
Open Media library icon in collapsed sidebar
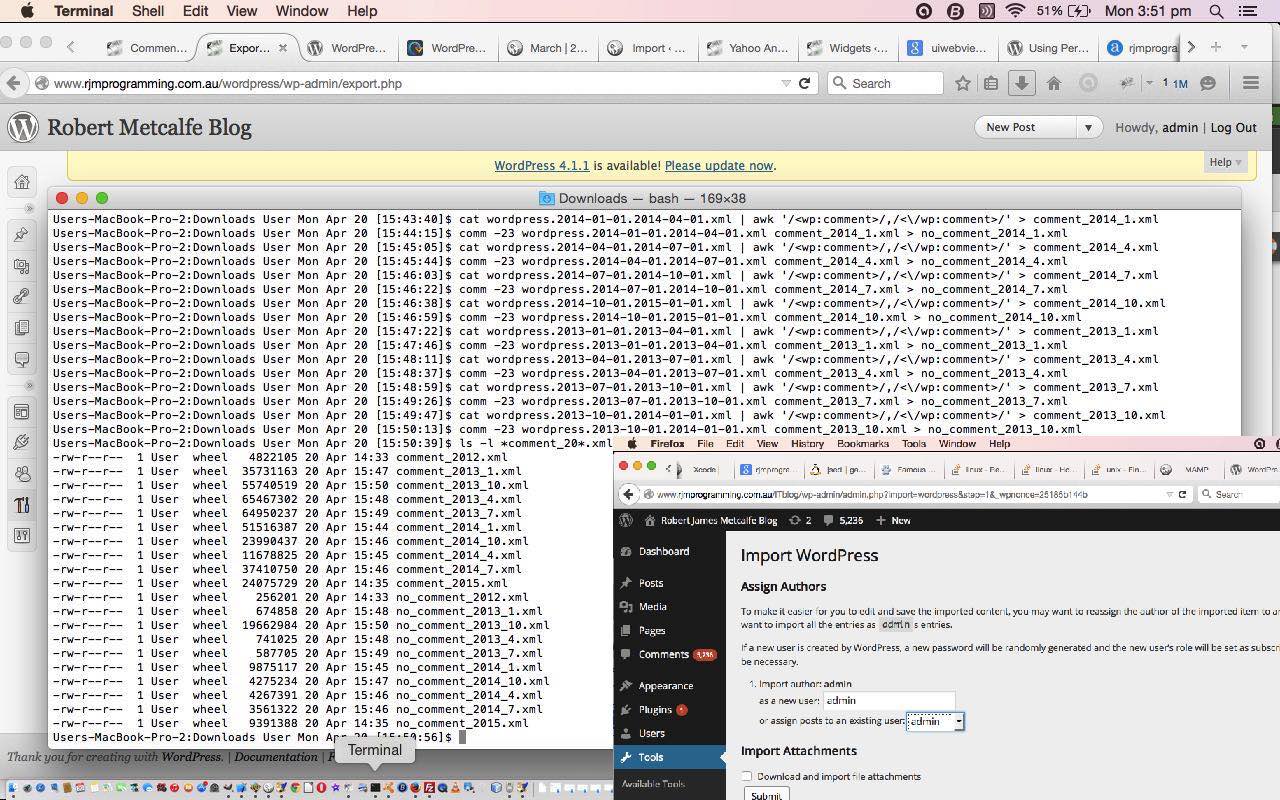[x=22, y=266]
